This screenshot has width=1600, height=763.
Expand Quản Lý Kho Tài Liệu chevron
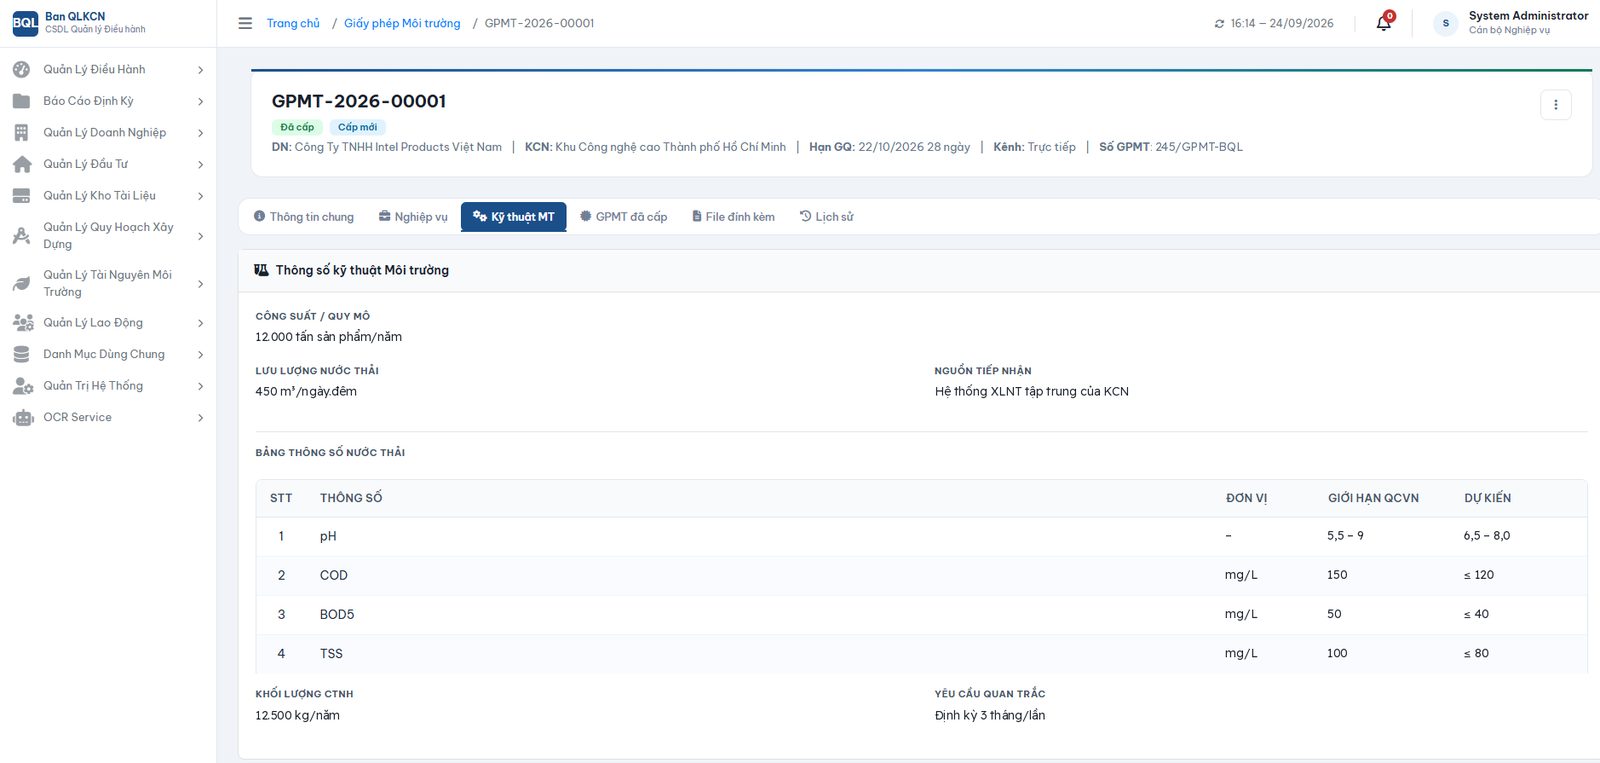coord(201,196)
